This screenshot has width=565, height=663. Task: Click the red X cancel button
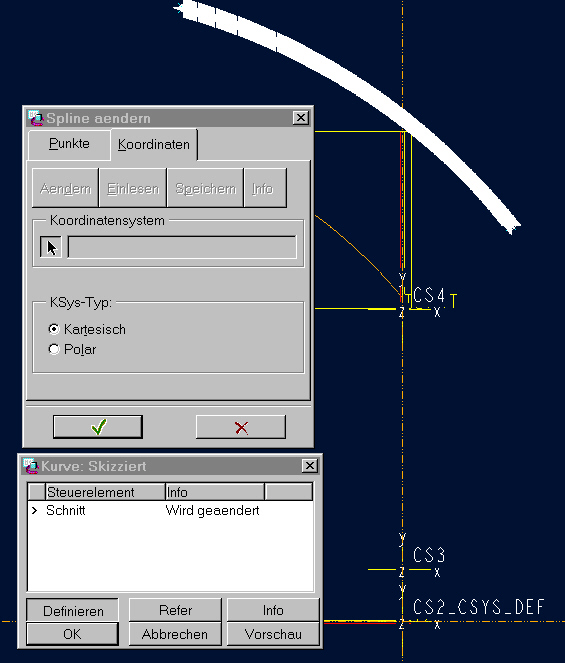(x=241, y=427)
